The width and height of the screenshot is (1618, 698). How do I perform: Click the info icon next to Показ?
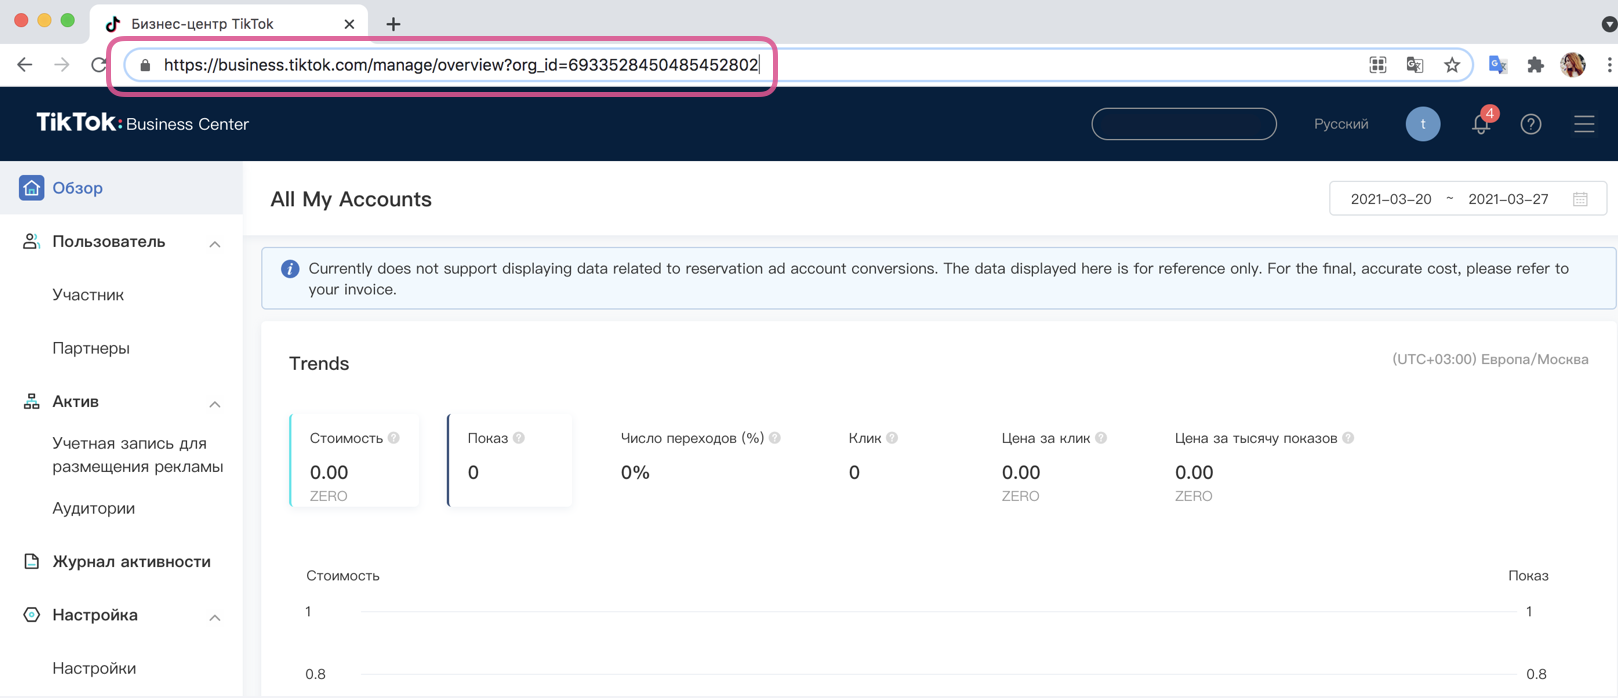(519, 438)
